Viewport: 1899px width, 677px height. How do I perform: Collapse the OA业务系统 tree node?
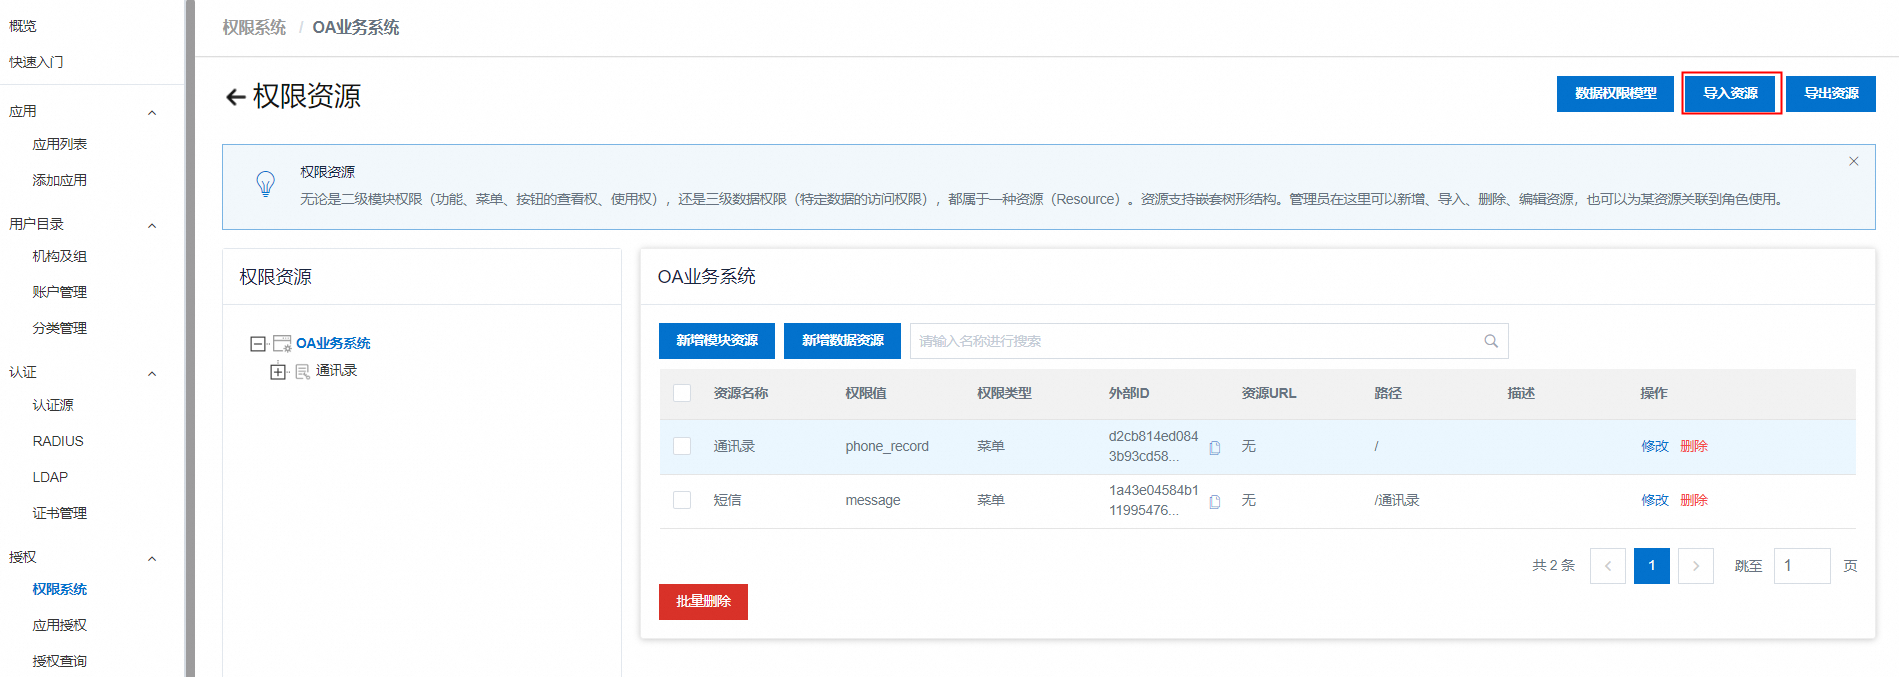(258, 344)
